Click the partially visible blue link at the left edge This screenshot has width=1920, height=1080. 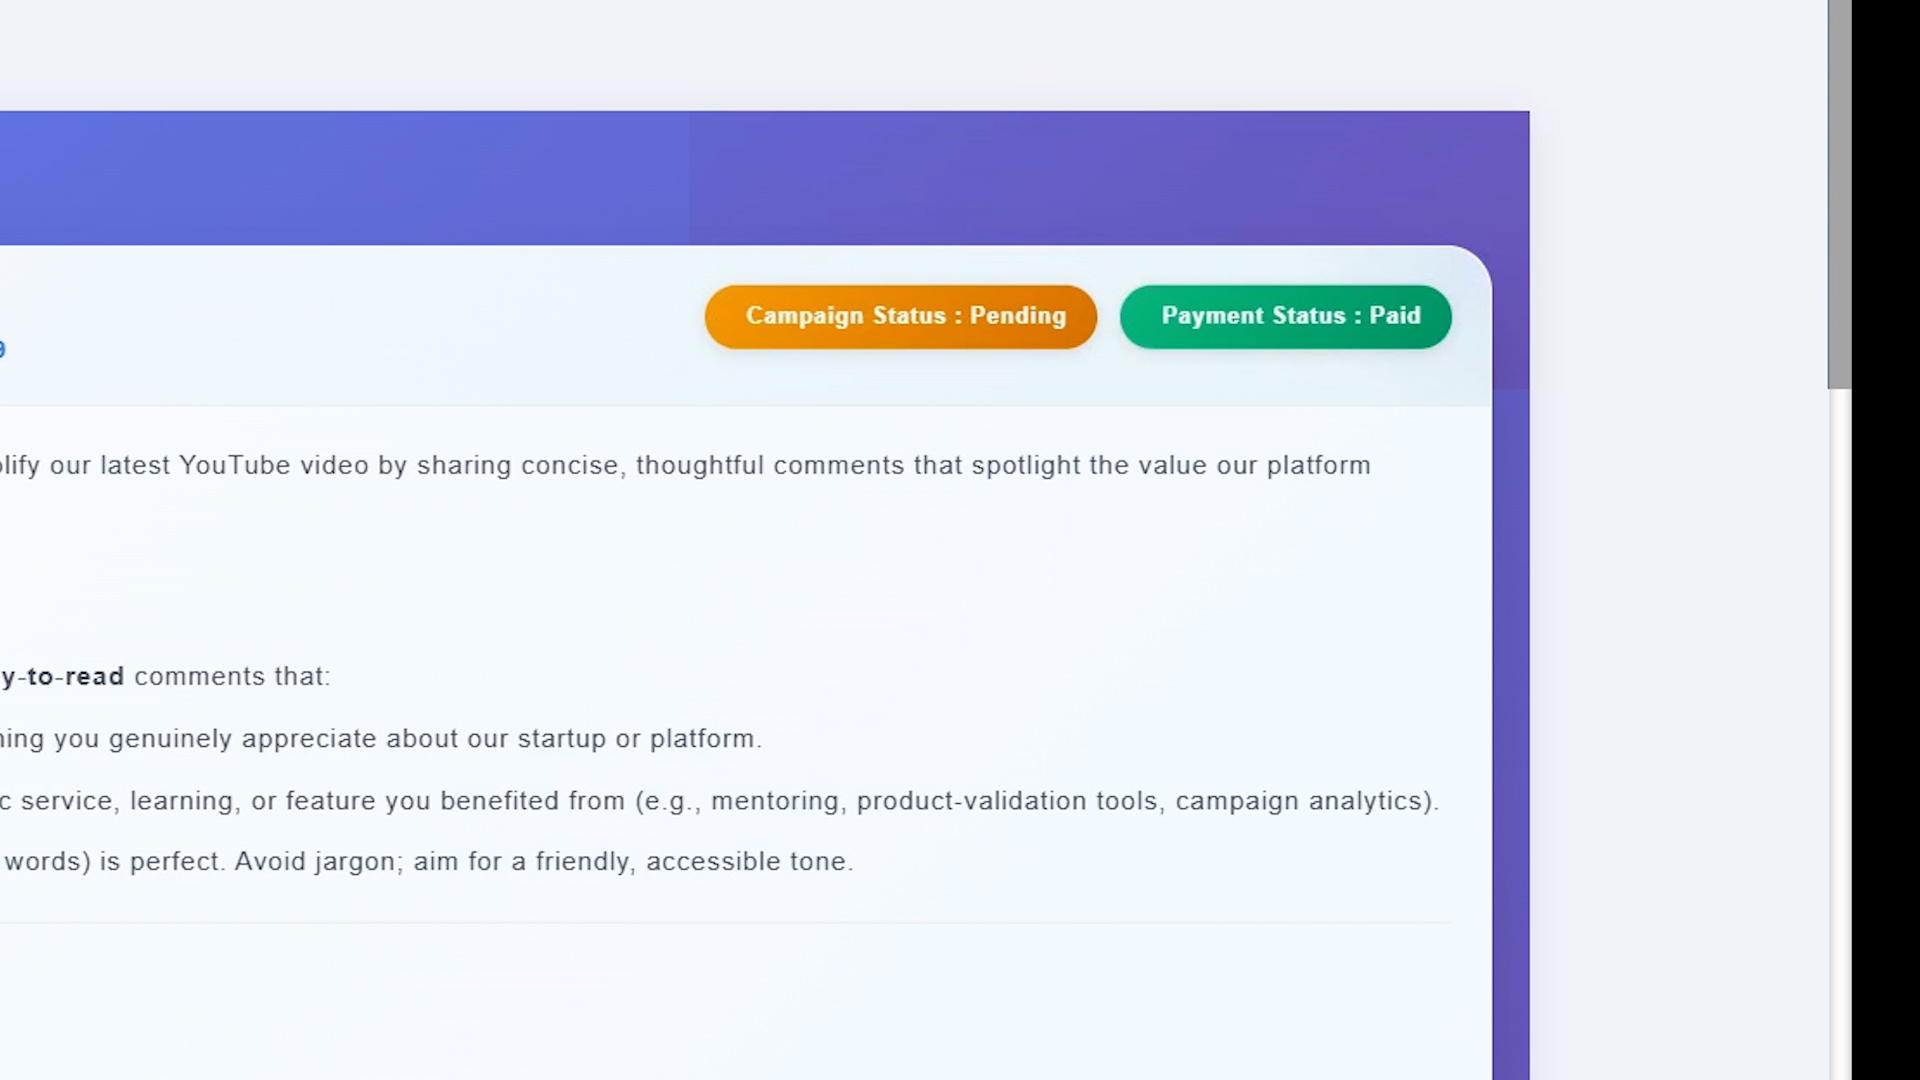pos(2,349)
